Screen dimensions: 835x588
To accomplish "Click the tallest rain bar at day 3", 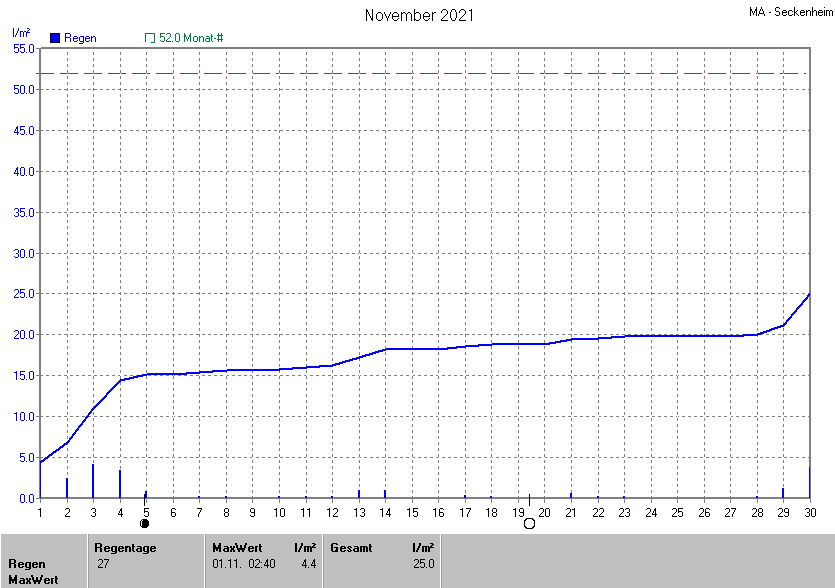I will [x=93, y=481].
